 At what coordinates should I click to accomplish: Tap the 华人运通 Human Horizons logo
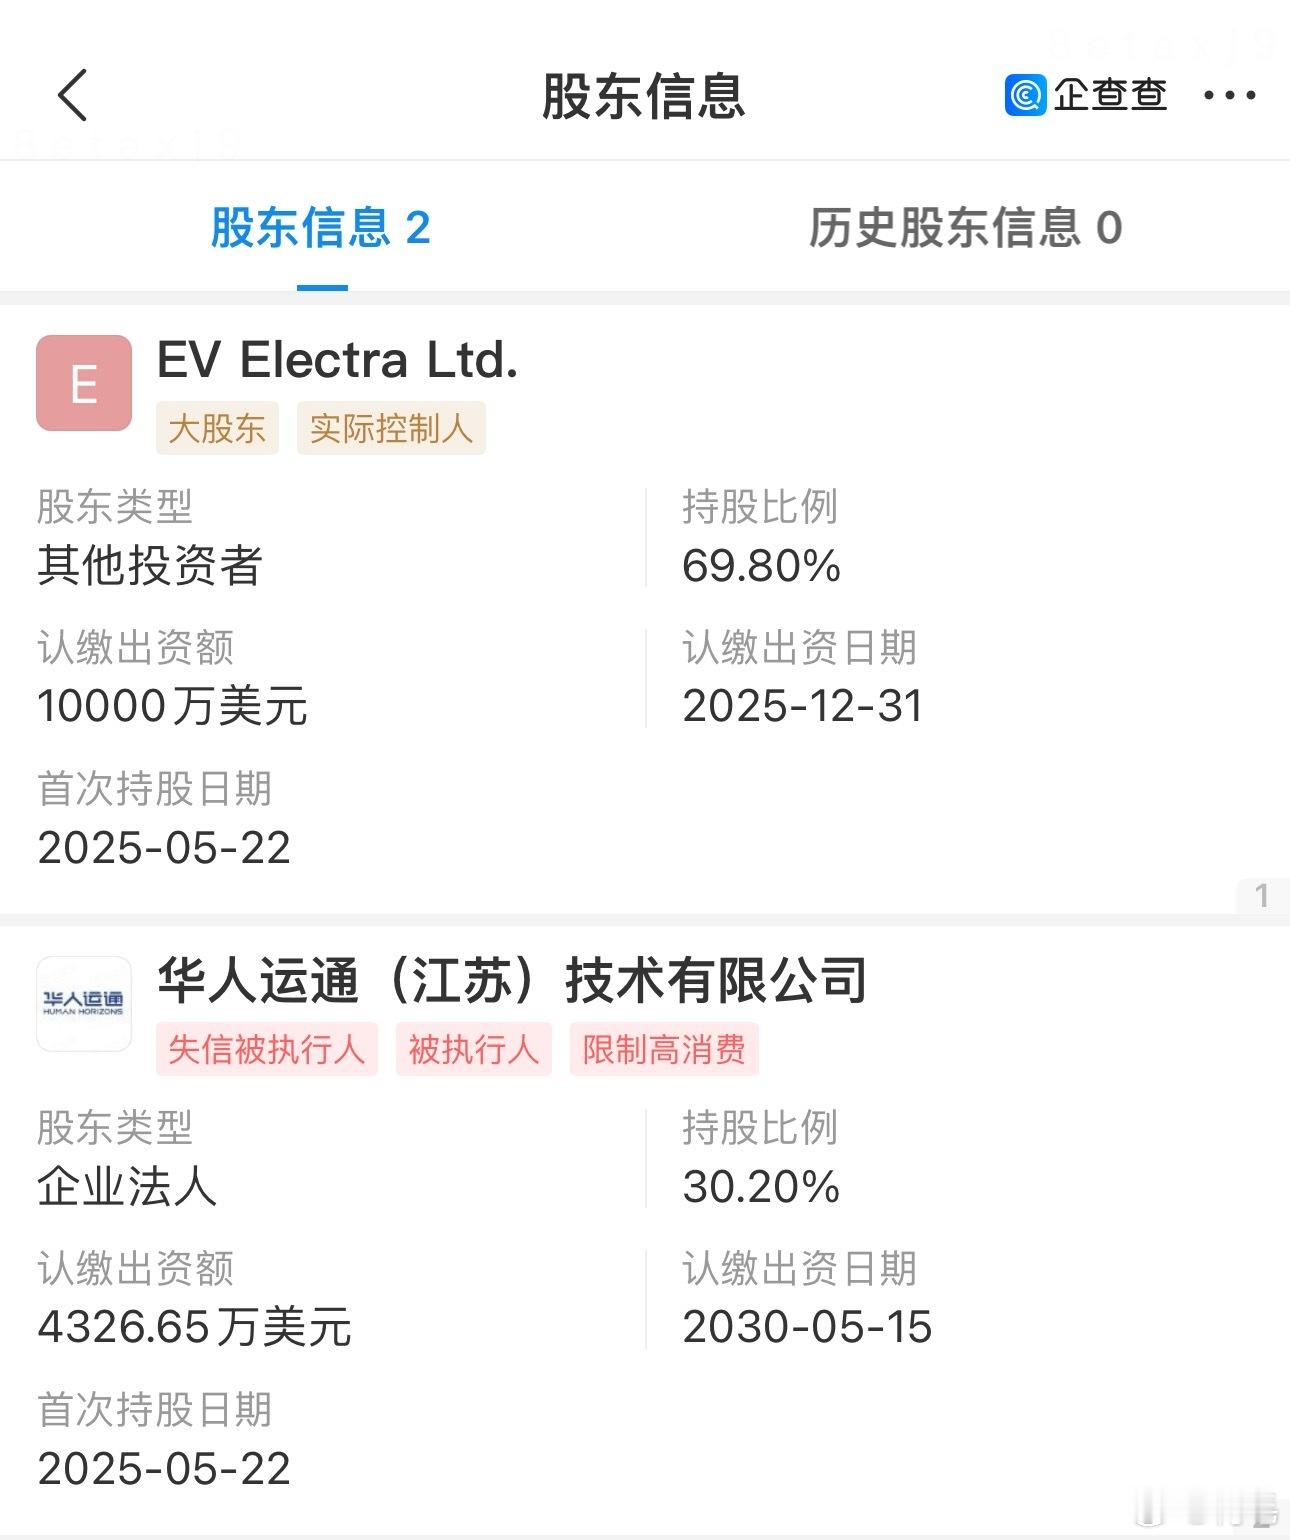[84, 1003]
